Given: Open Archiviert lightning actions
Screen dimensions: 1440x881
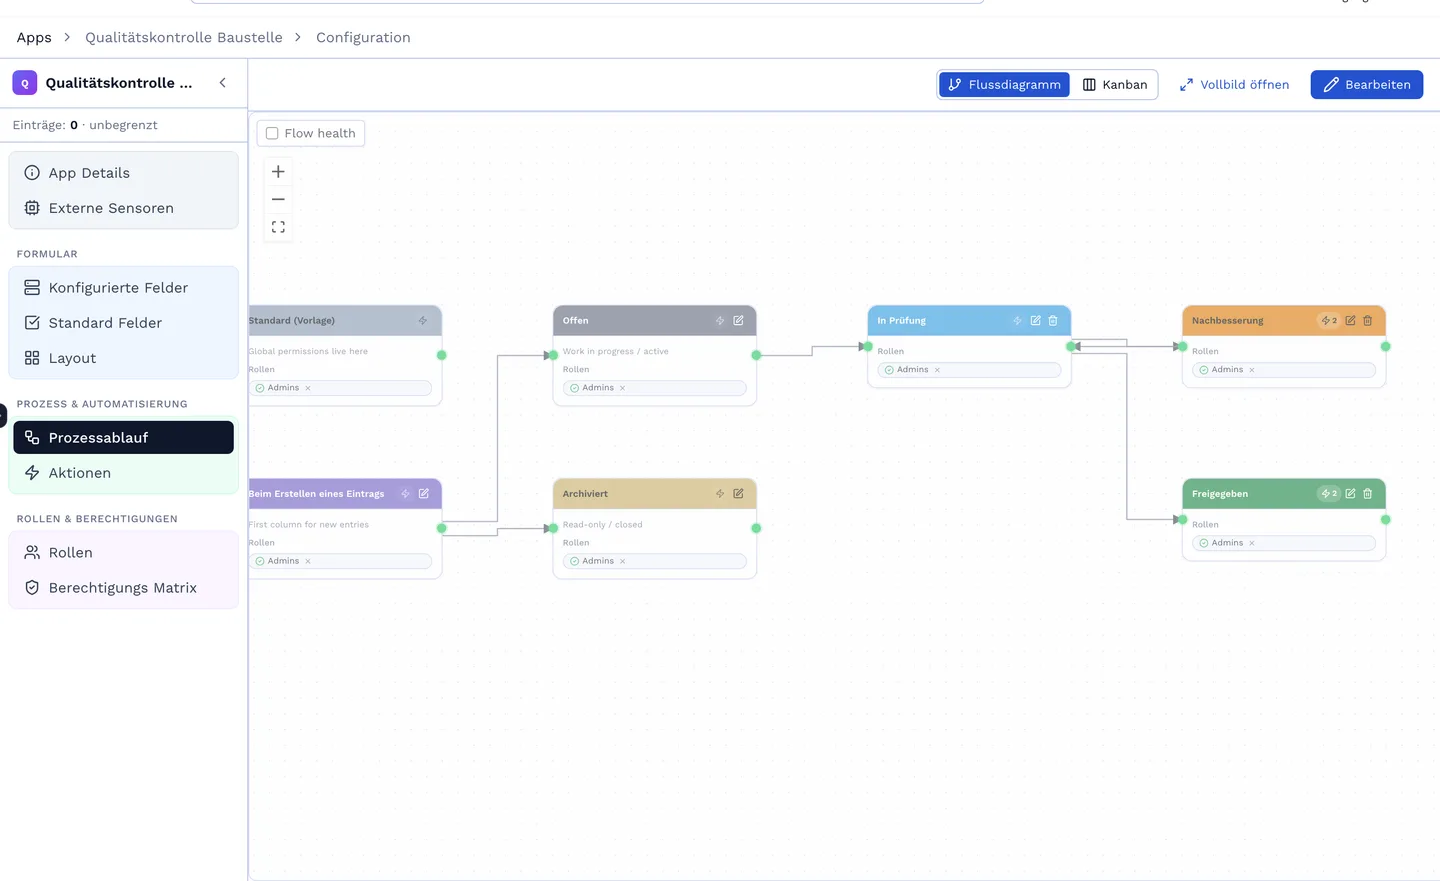Looking at the screenshot, I should click(720, 494).
